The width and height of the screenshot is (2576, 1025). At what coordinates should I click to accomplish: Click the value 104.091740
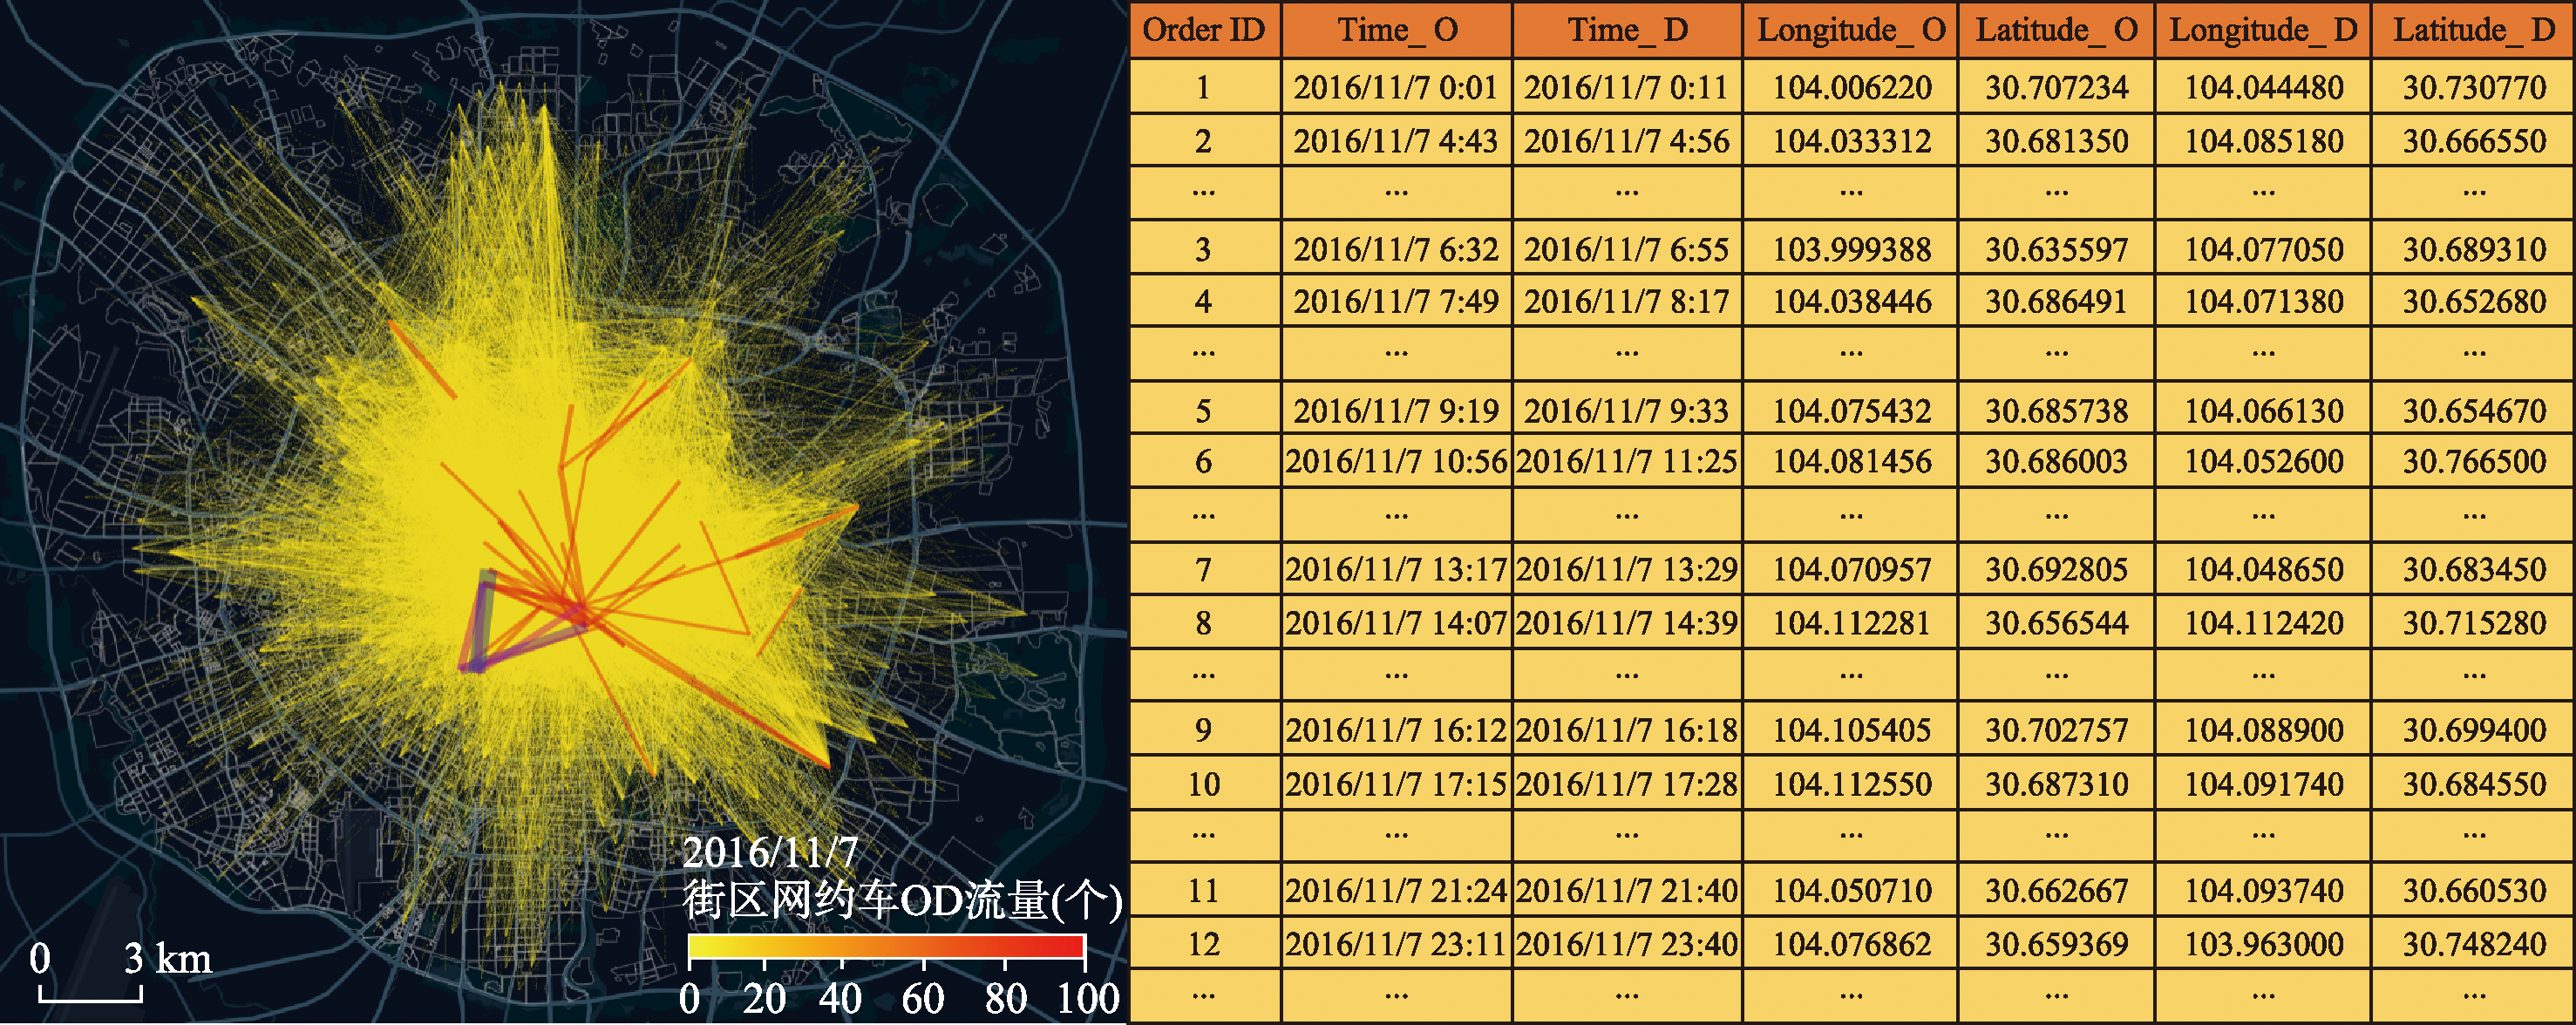(2263, 784)
